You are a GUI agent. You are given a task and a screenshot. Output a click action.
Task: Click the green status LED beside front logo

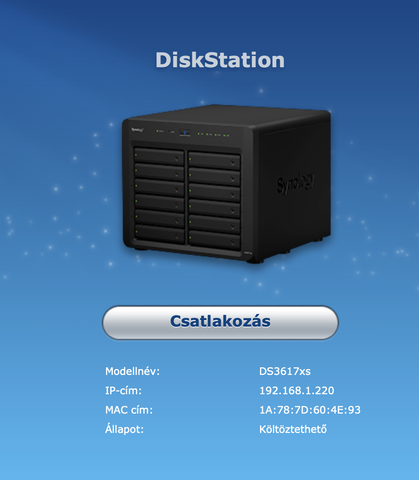(158, 131)
